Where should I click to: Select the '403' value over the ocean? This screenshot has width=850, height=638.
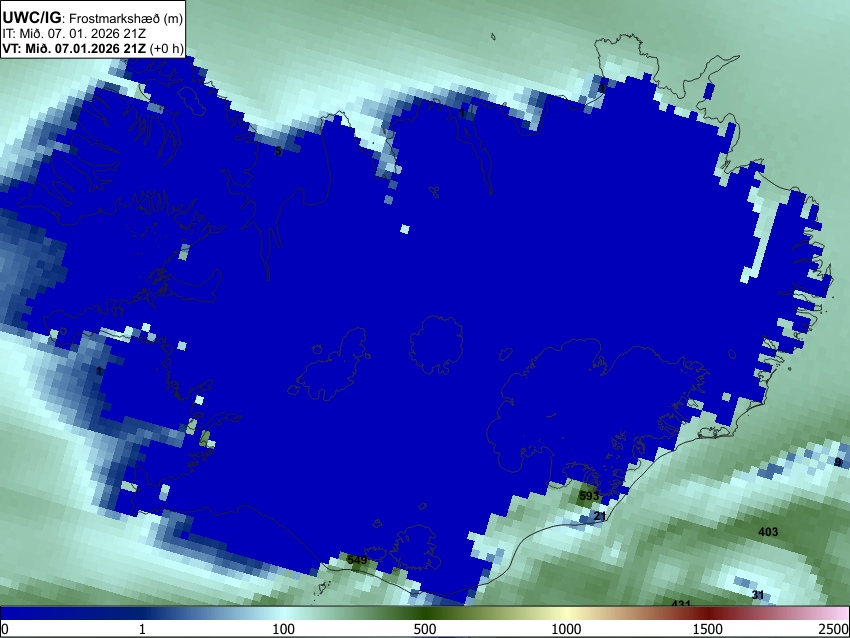click(768, 532)
